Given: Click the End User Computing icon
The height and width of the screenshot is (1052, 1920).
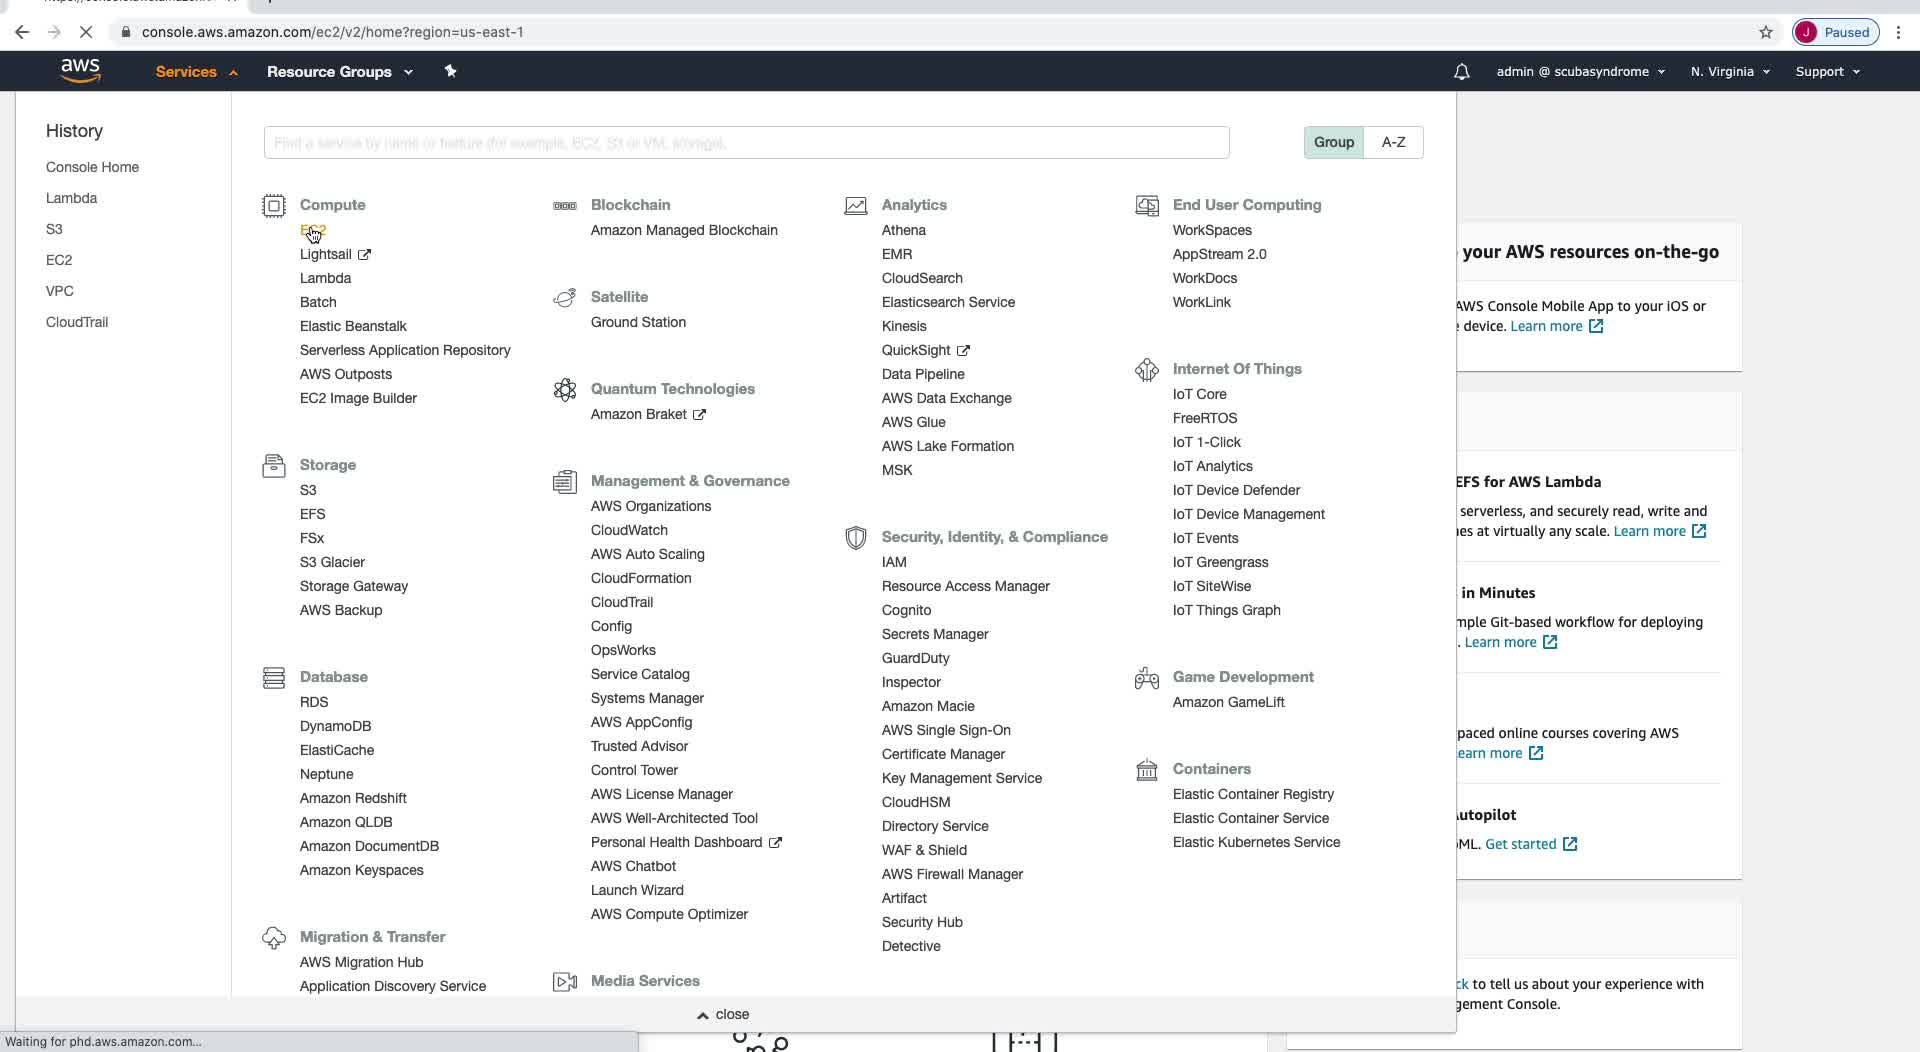Looking at the screenshot, I should click(x=1147, y=206).
